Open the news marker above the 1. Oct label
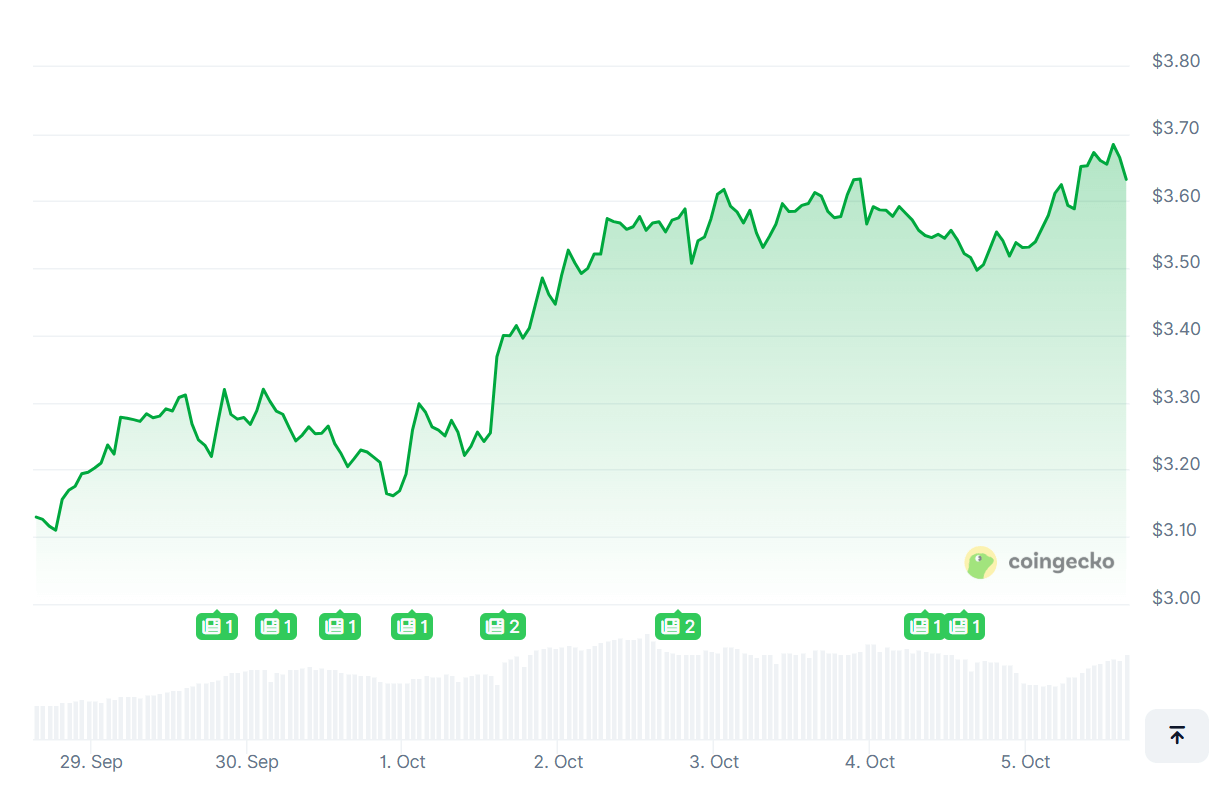Viewport: 1229px width, 791px height. coord(412,627)
